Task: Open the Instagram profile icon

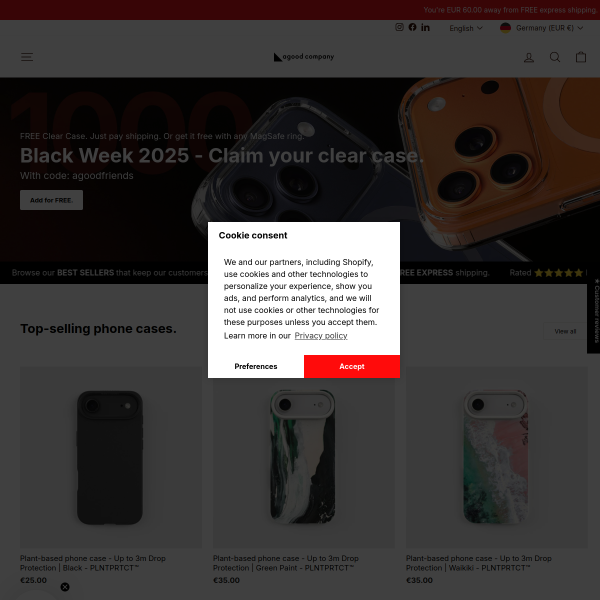Action: point(399,27)
